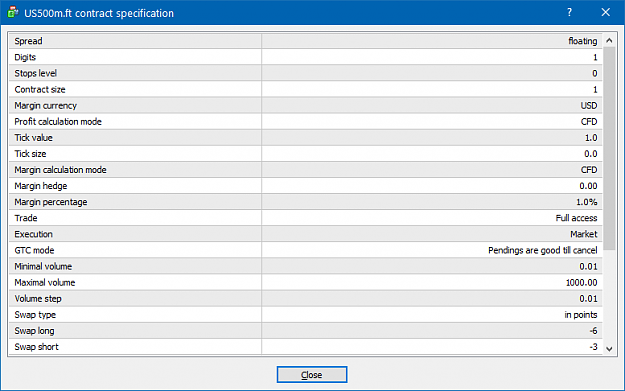The height and width of the screenshot is (391, 625).
Task: Select the Margin hedge row label
Action: click(41, 186)
